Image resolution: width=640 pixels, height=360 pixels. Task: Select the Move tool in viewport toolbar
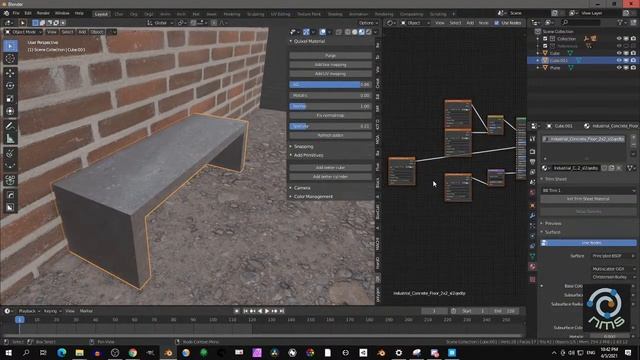[x=10, y=73]
